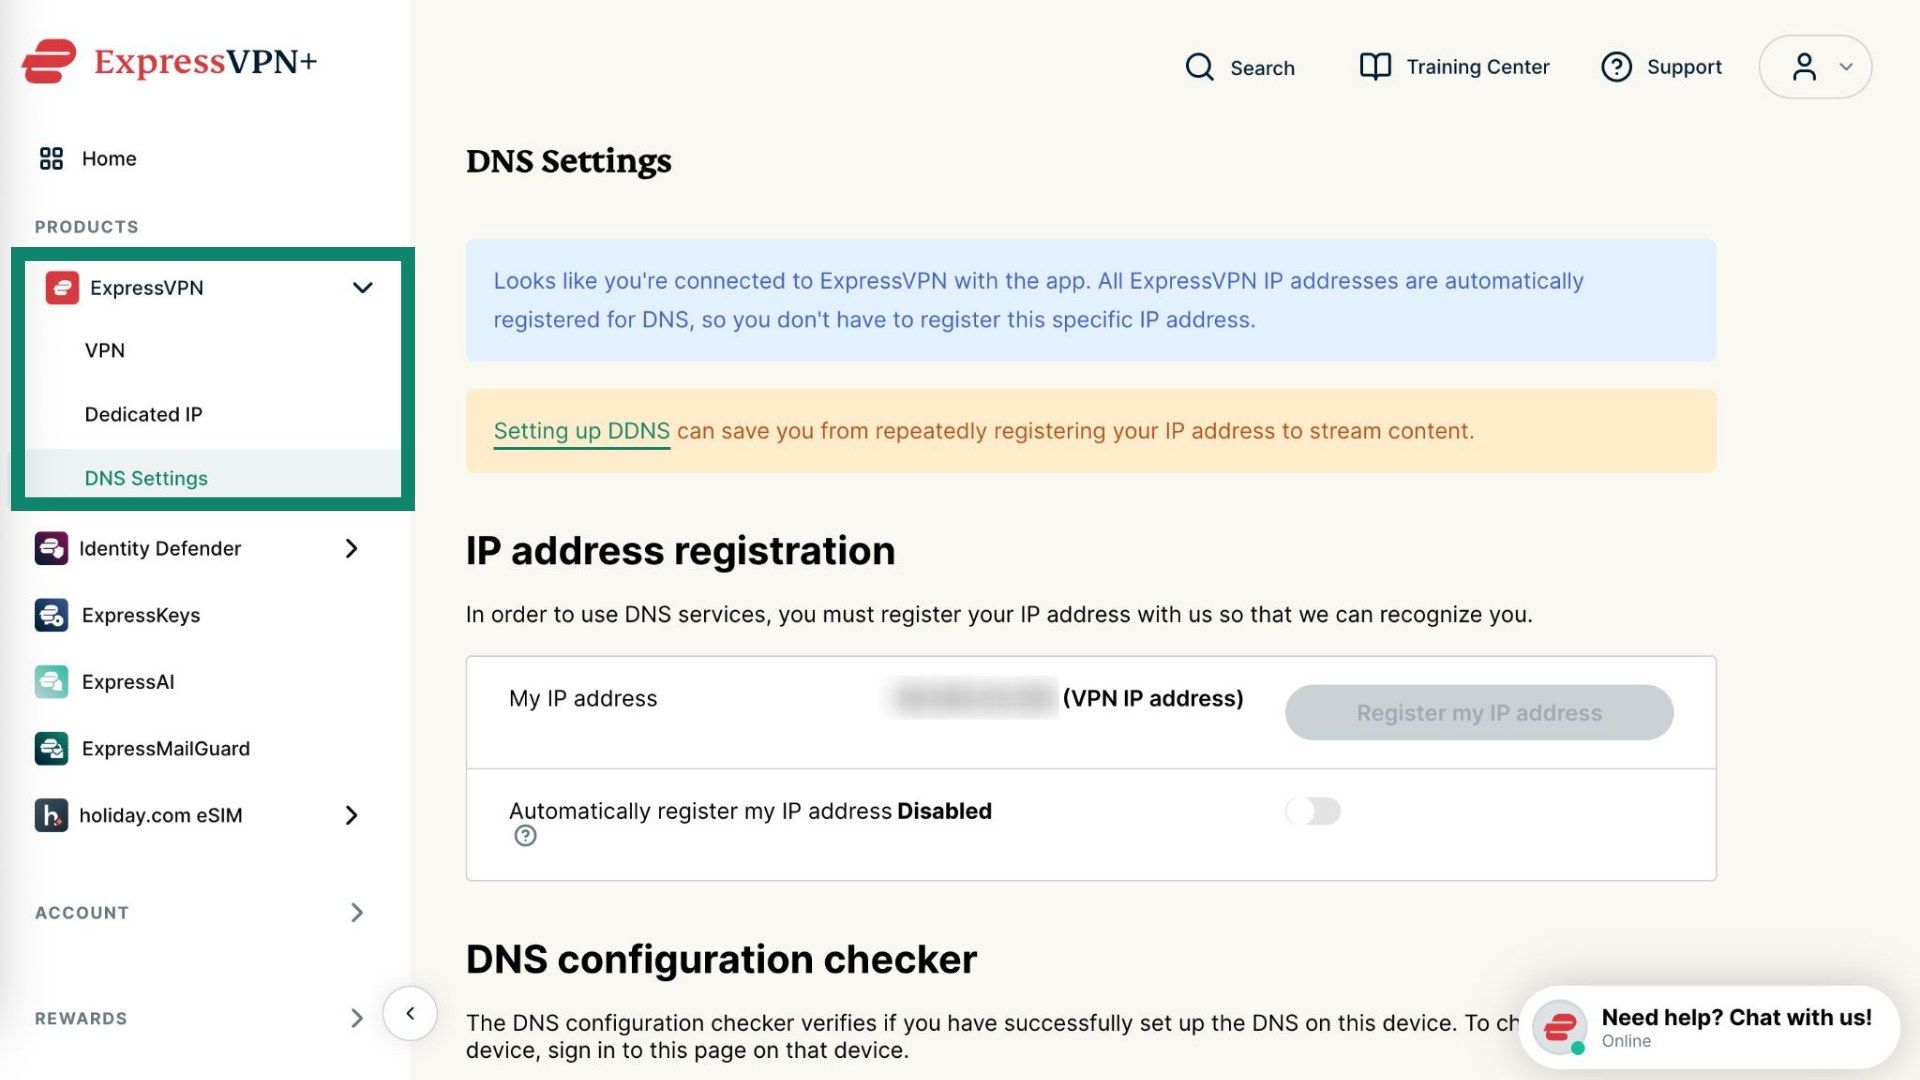Click Register my IP address button
This screenshot has height=1080, width=1920.
point(1479,713)
